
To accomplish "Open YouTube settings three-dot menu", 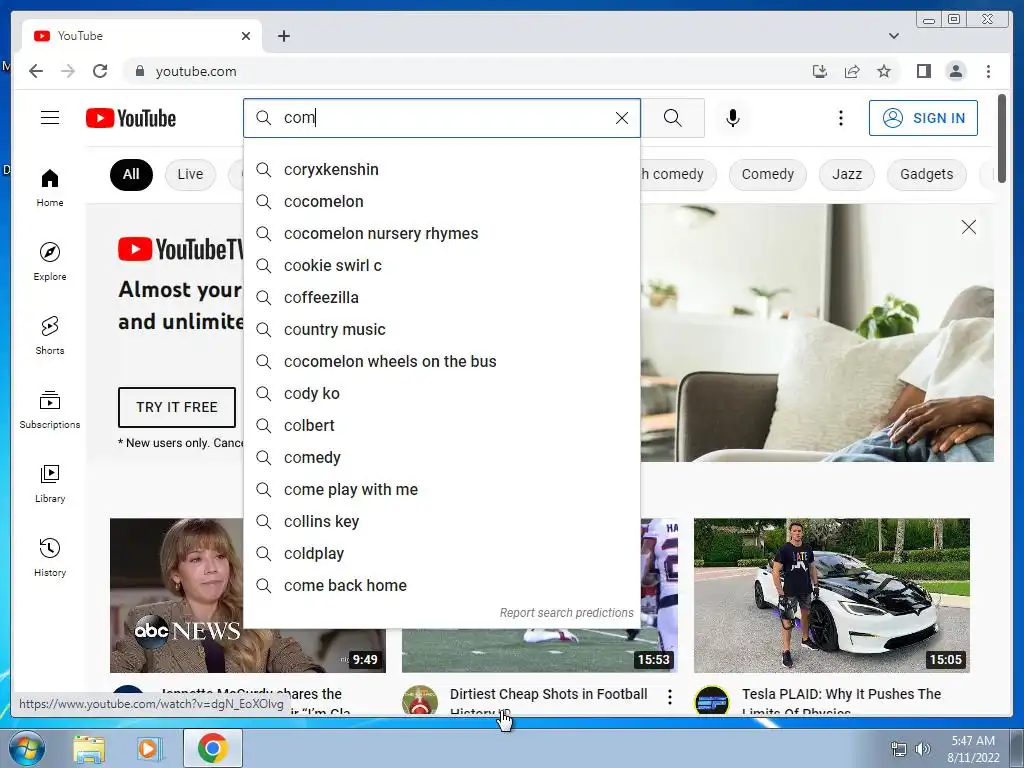I will 840,118.
